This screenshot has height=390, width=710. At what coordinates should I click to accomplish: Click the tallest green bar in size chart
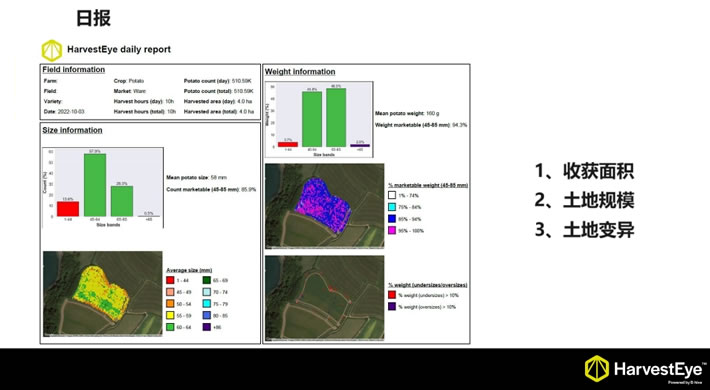point(95,185)
